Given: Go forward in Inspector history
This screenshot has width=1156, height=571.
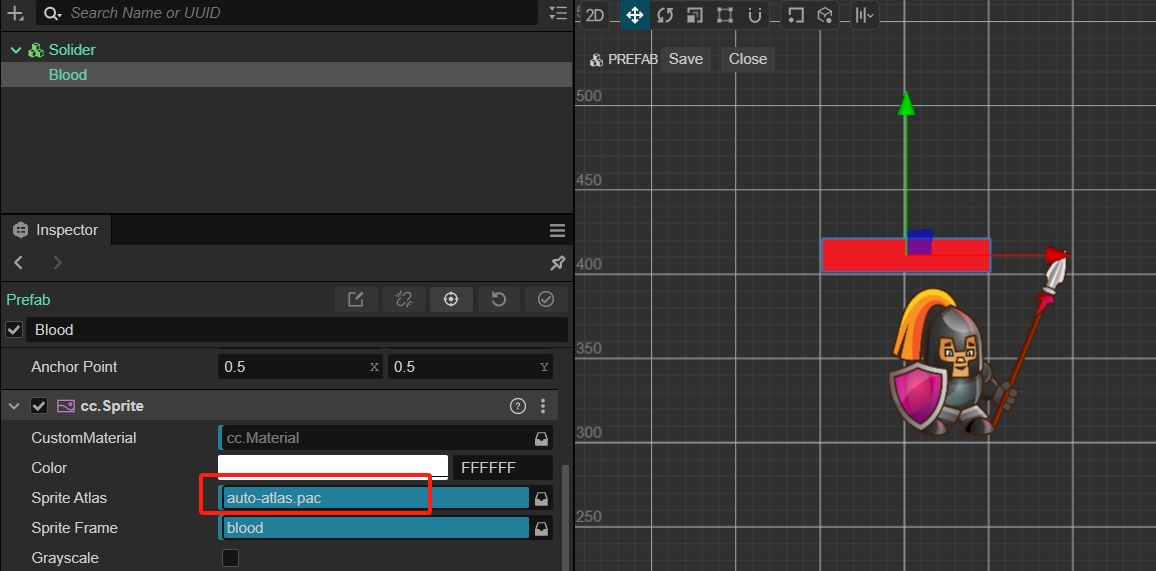Looking at the screenshot, I should (x=58, y=262).
